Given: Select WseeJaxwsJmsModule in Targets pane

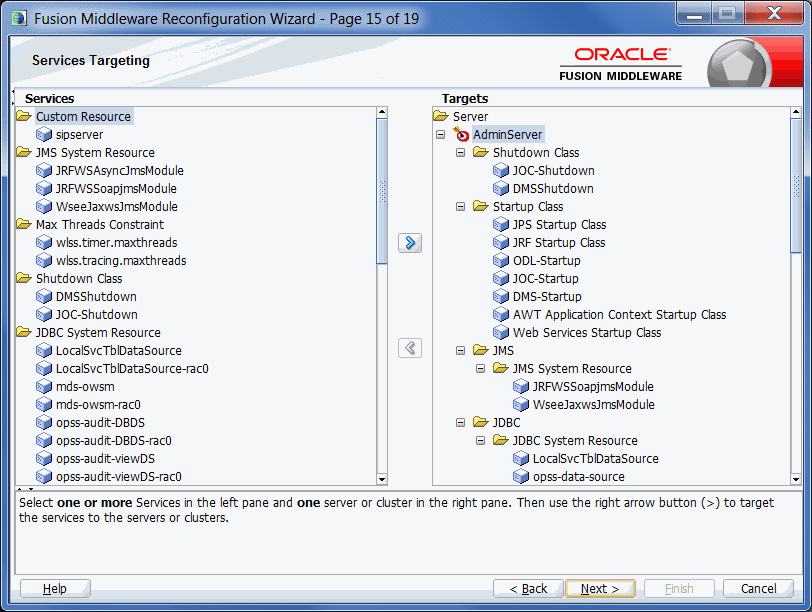Looking at the screenshot, I should [594, 405].
